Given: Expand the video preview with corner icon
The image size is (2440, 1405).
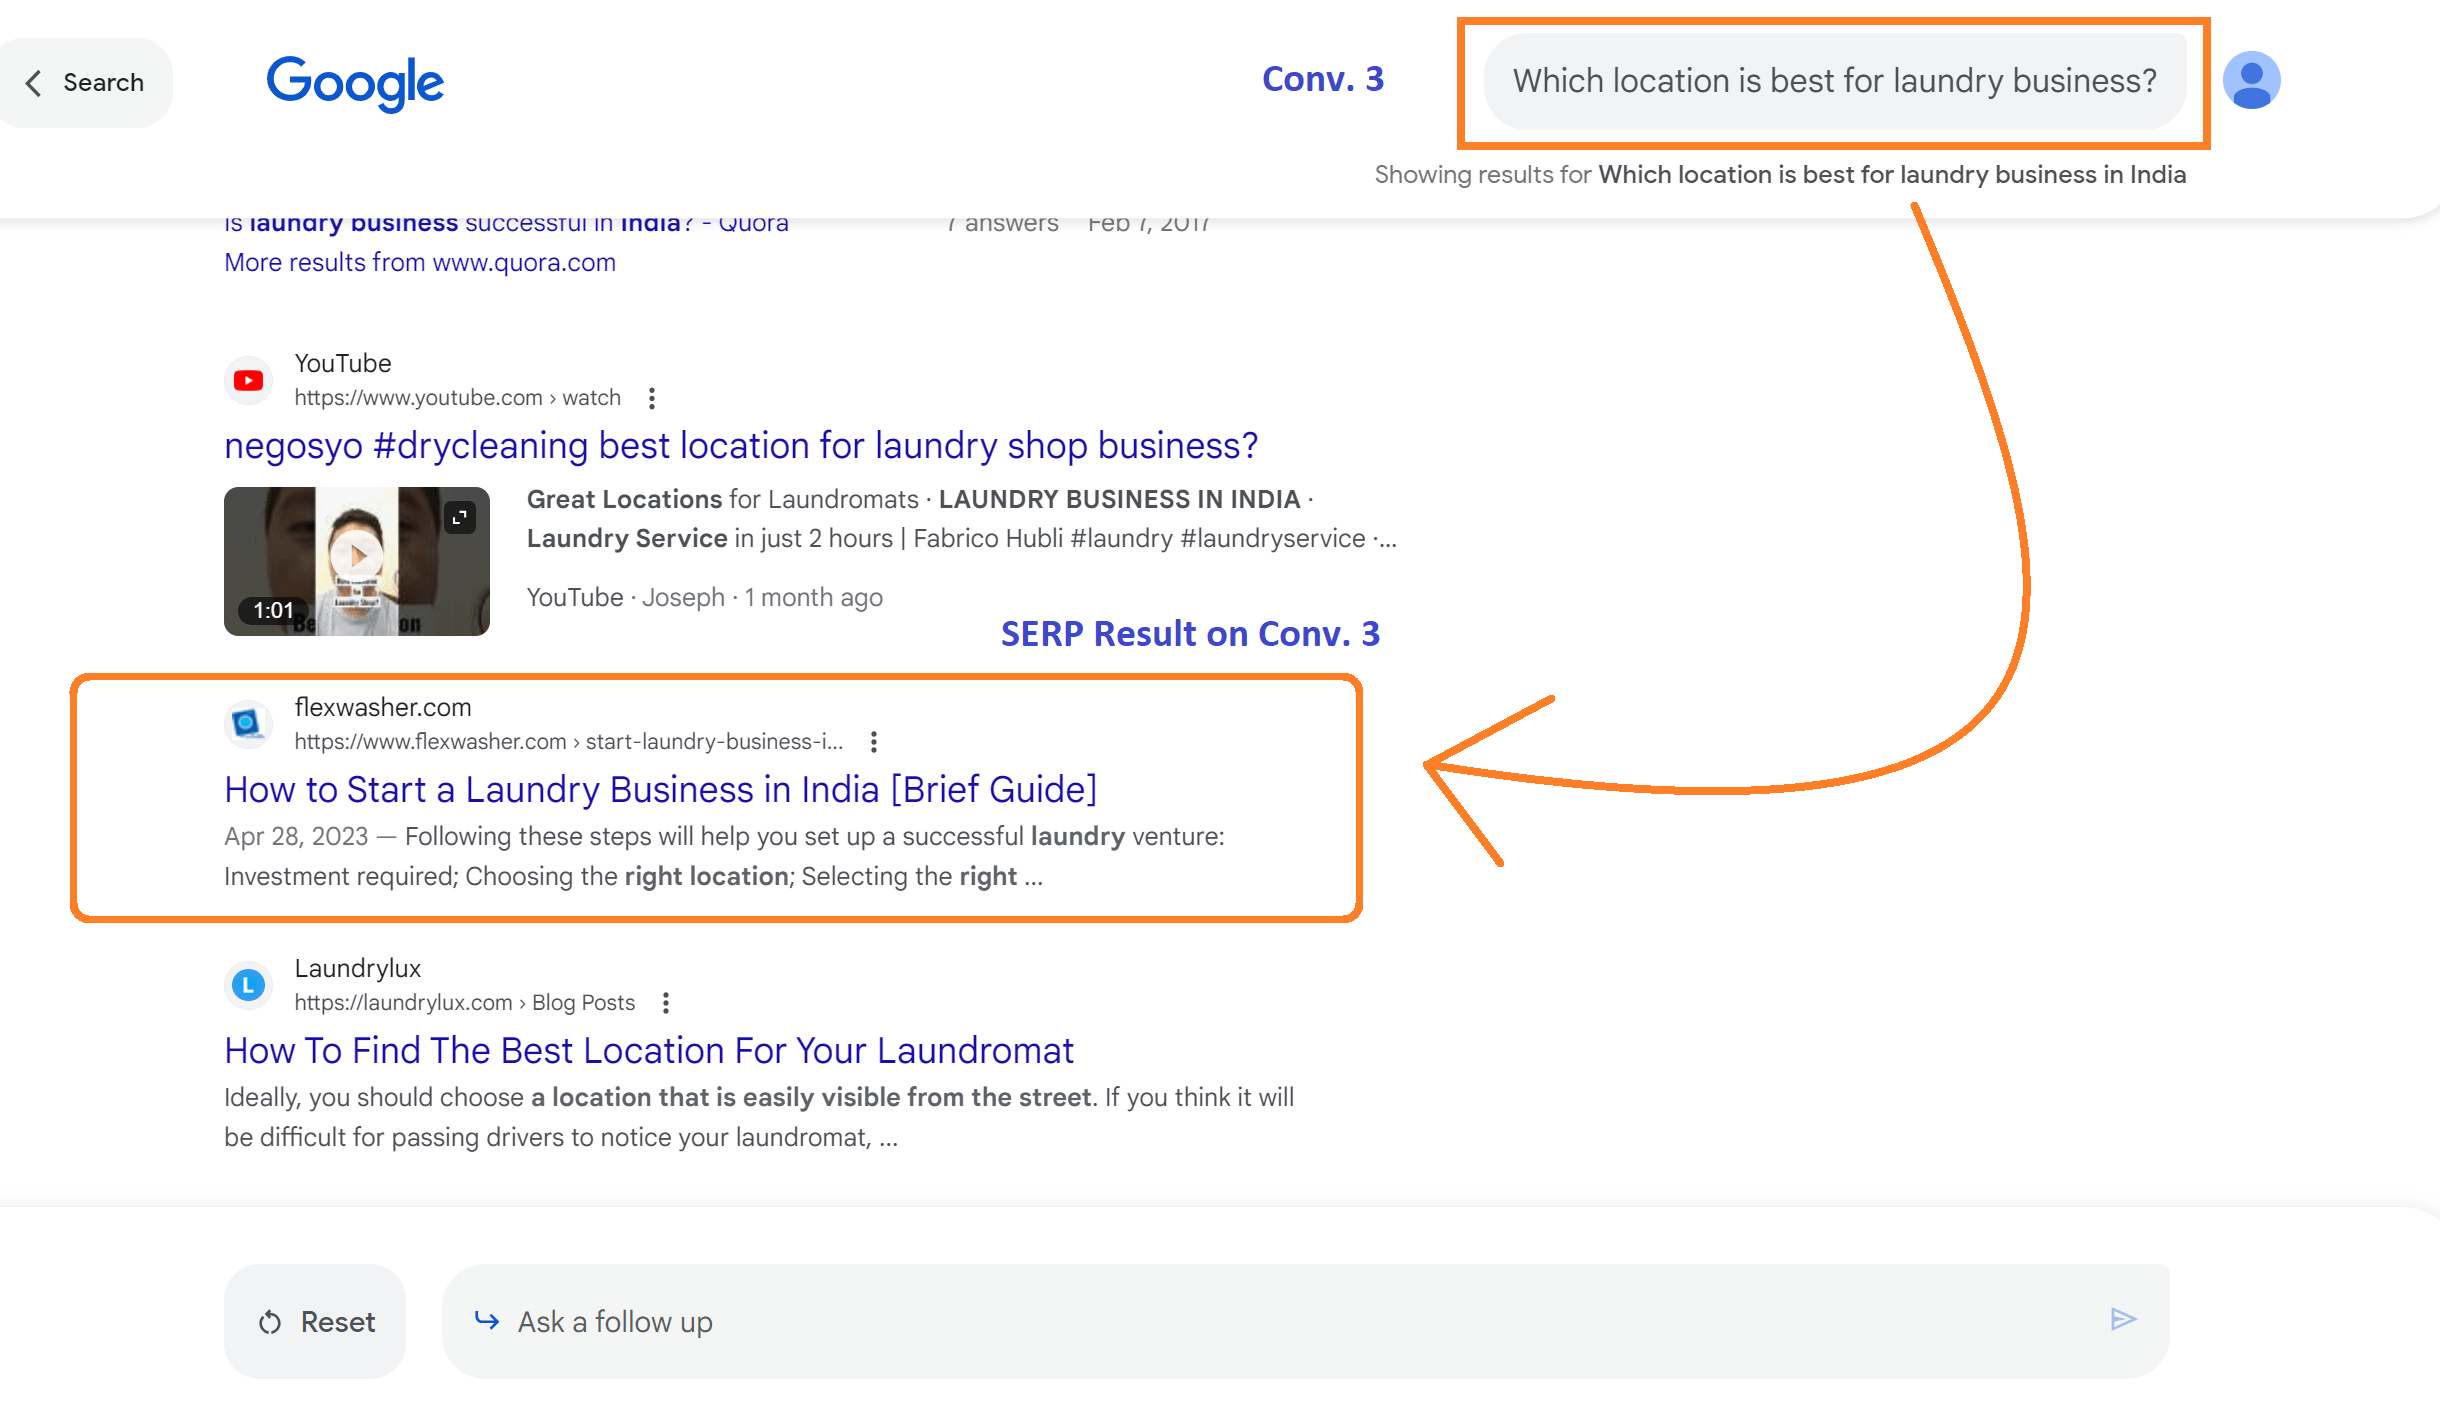Looking at the screenshot, I should [460, 518].
